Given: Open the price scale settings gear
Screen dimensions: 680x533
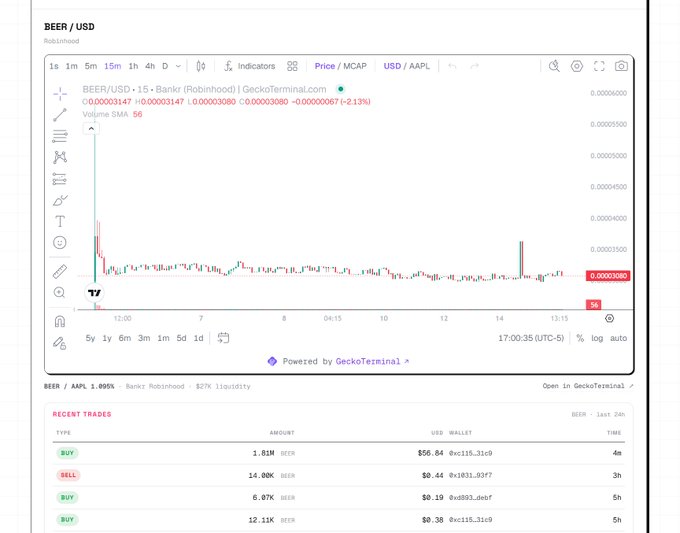Looking at the screenshot, I should [609, 318].
